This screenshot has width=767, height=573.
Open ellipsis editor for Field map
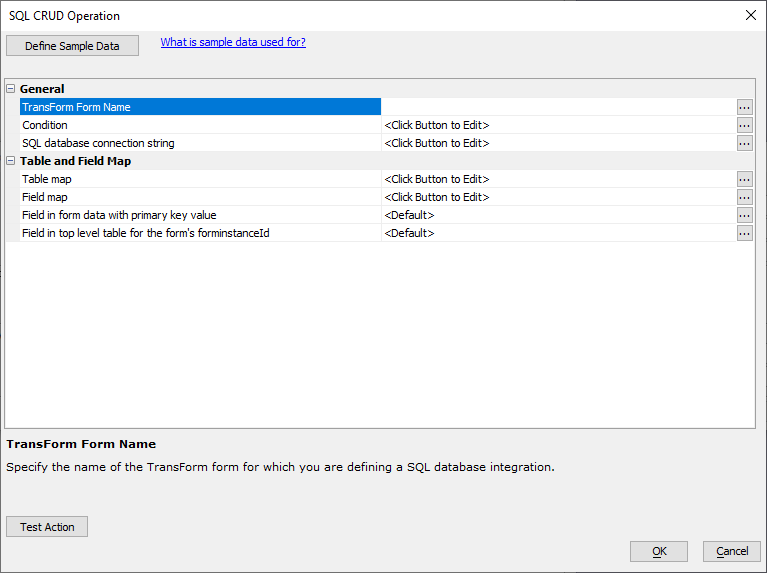[x=744, y=197]
